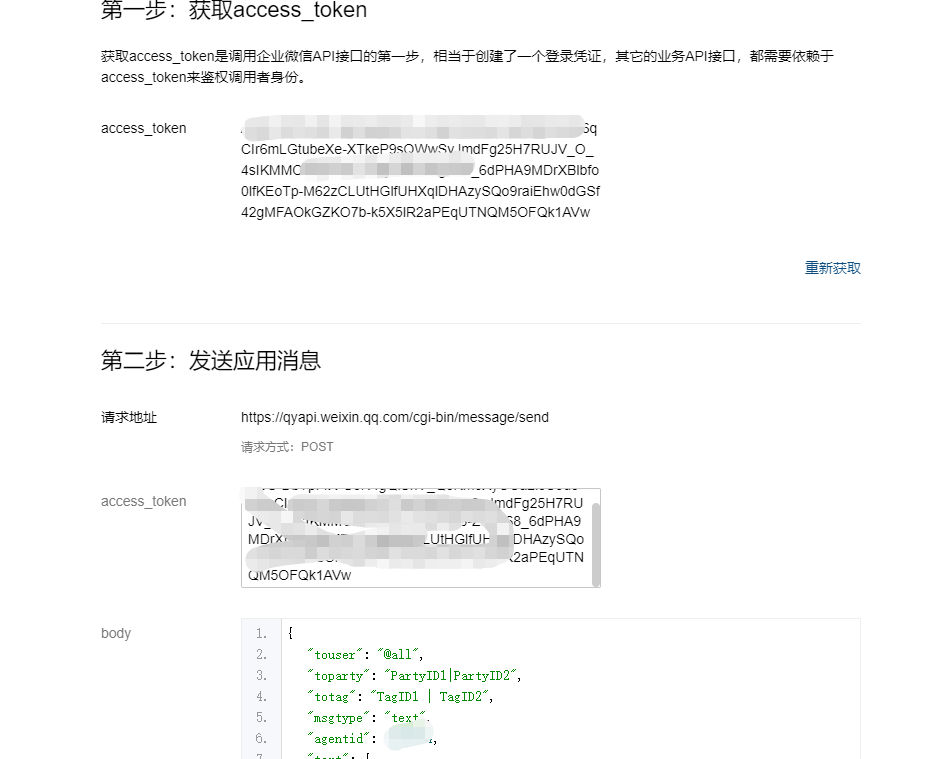
Task: Click the 第二步：发送应用消息 heading
Action: click(x=211, y=360)
